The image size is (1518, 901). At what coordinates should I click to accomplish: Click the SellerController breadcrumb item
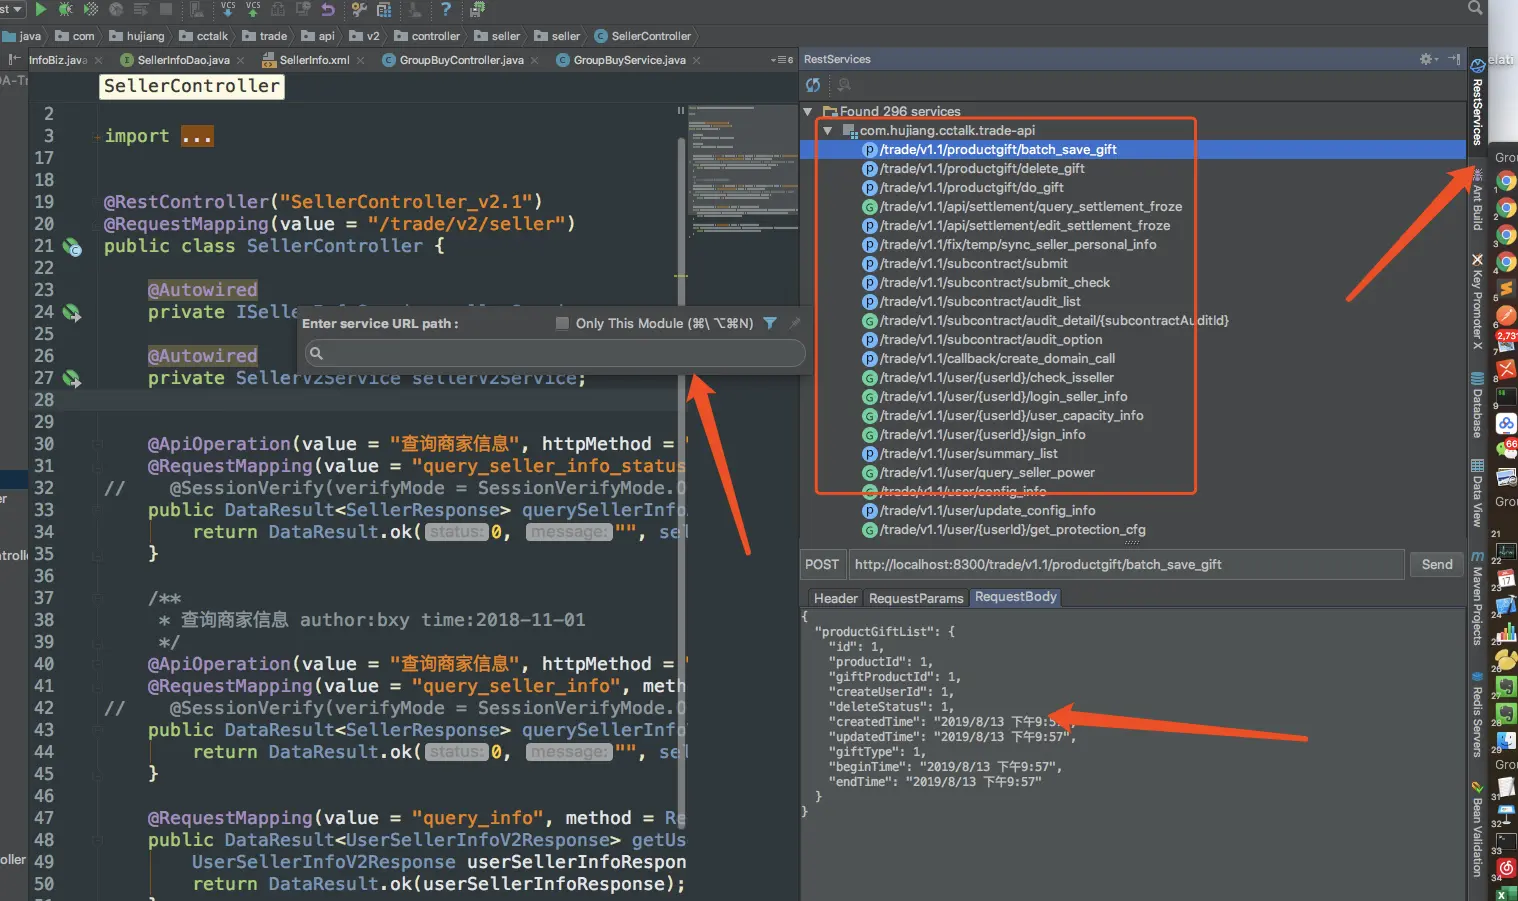click(643, 36)
